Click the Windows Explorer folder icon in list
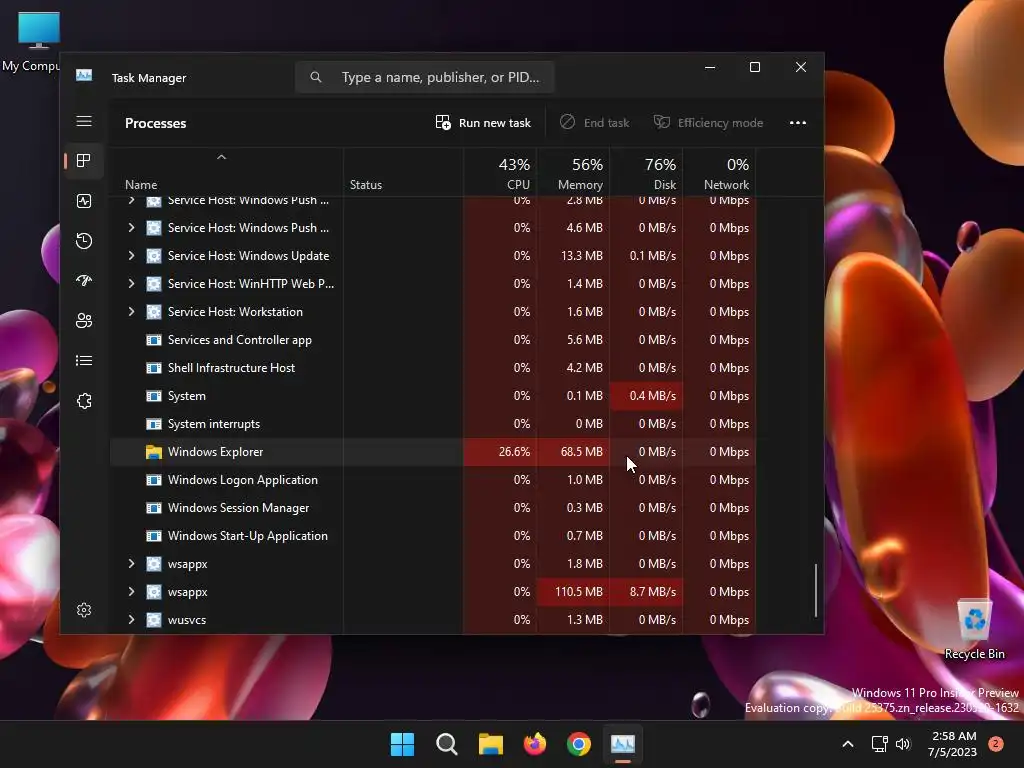The width and height of the screenshot is (1024, 768). (153, 452)
